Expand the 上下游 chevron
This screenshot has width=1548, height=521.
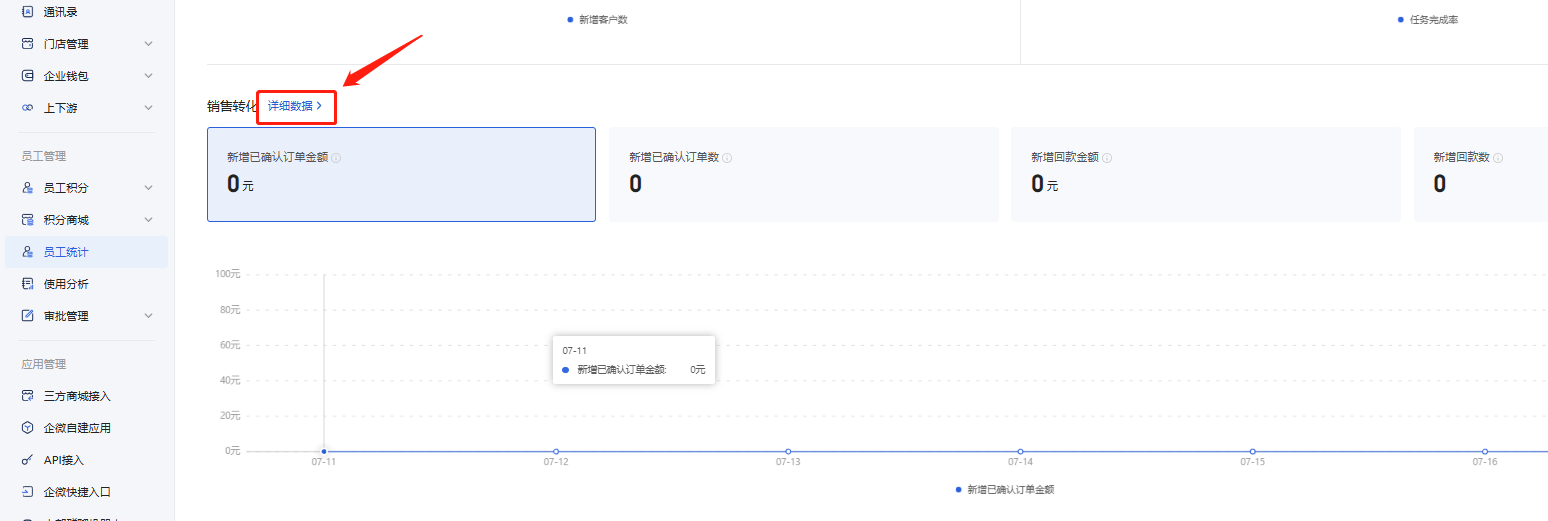[148, 108]
